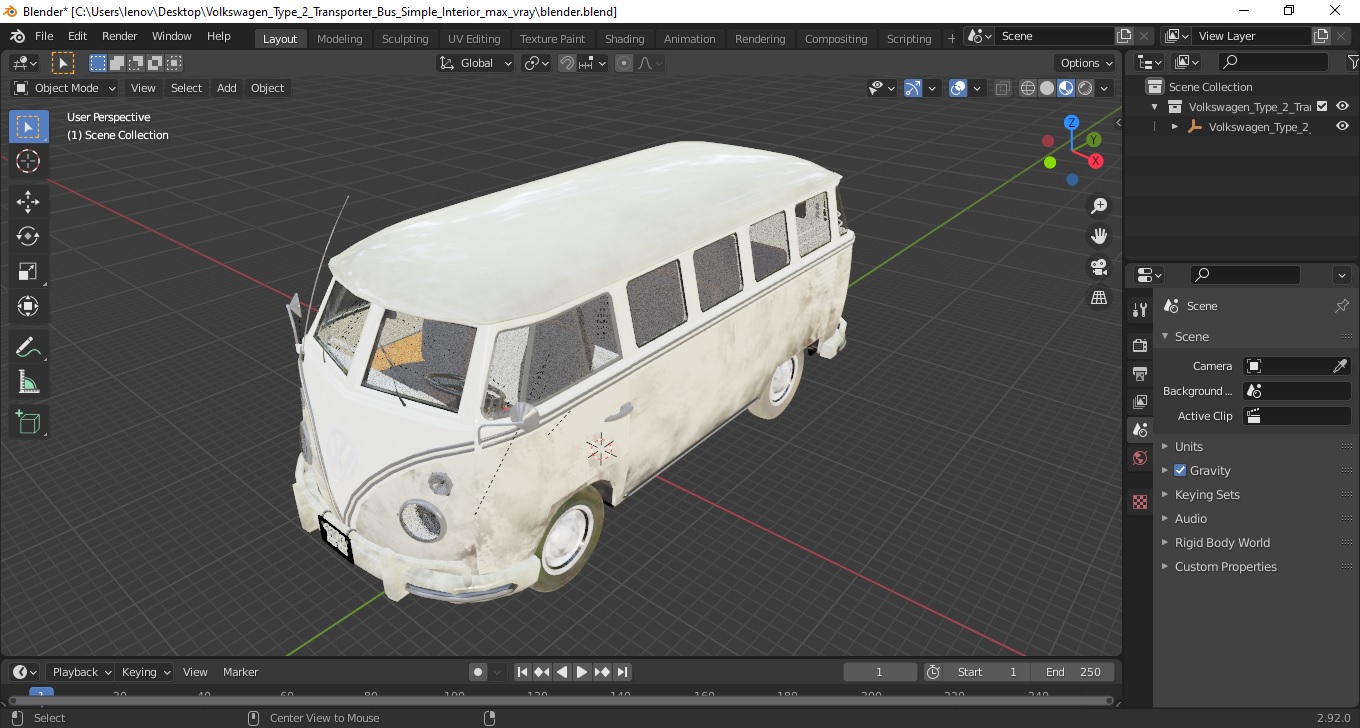Expand the Rigid Body World panel
The image size is (1360, 728).
click(1221, 542)
